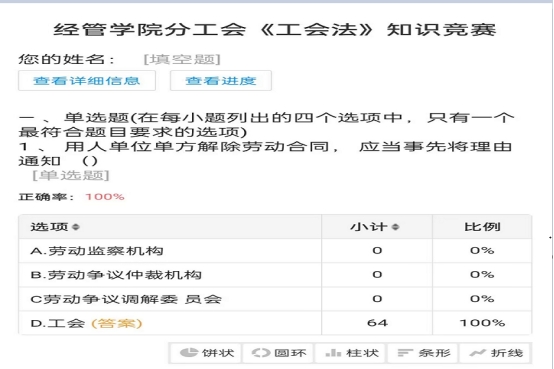Sort table by 小计 column arrow
Screen dimensions: 554x369
395,227
